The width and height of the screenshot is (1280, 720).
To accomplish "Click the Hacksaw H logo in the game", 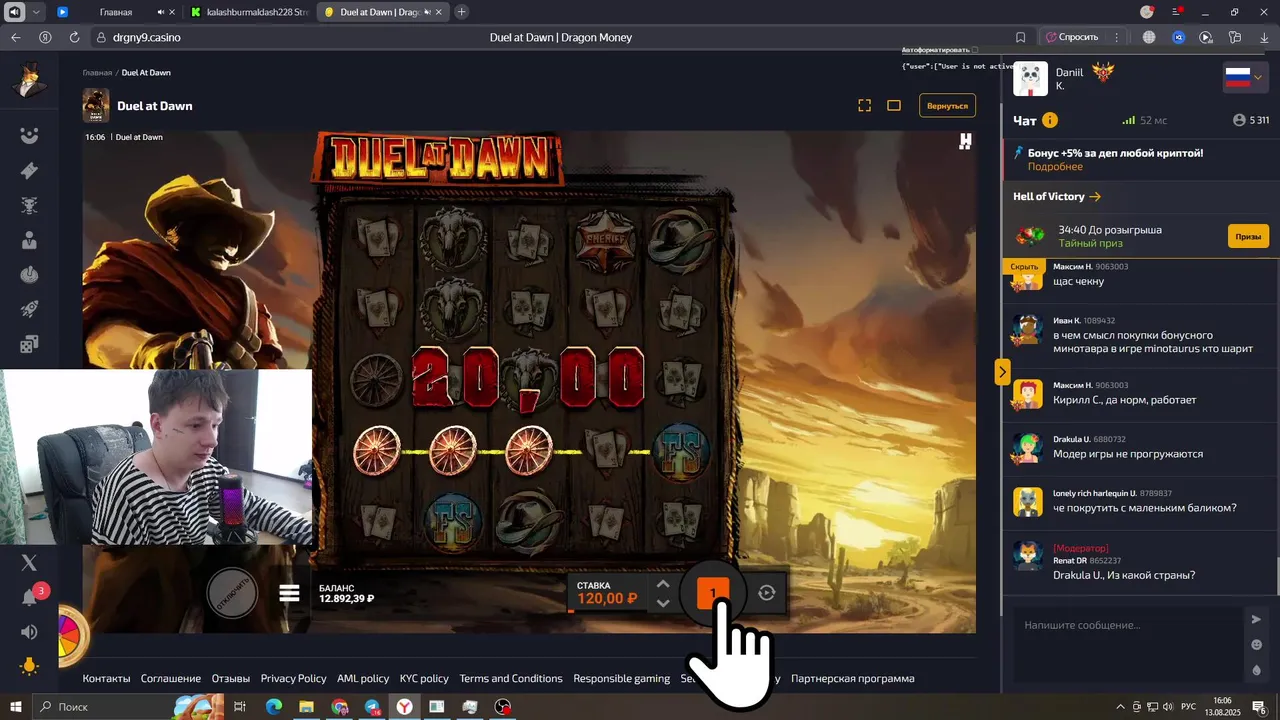I will pos(965,141).
